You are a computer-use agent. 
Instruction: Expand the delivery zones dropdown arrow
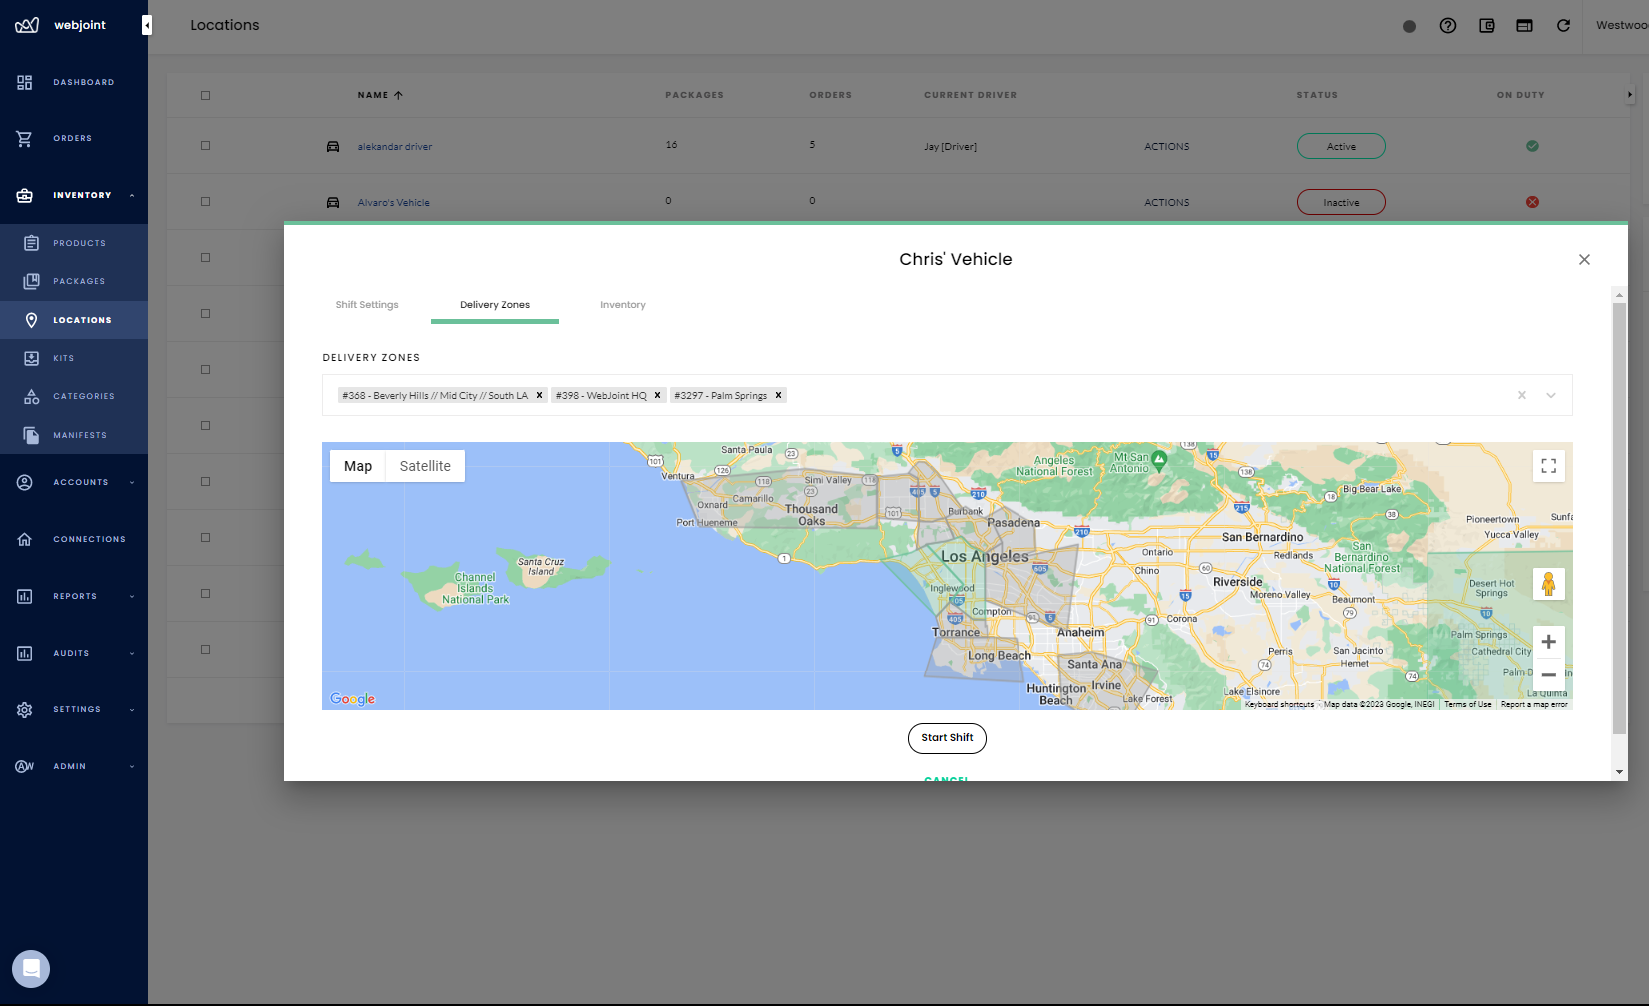point(1550,395)
